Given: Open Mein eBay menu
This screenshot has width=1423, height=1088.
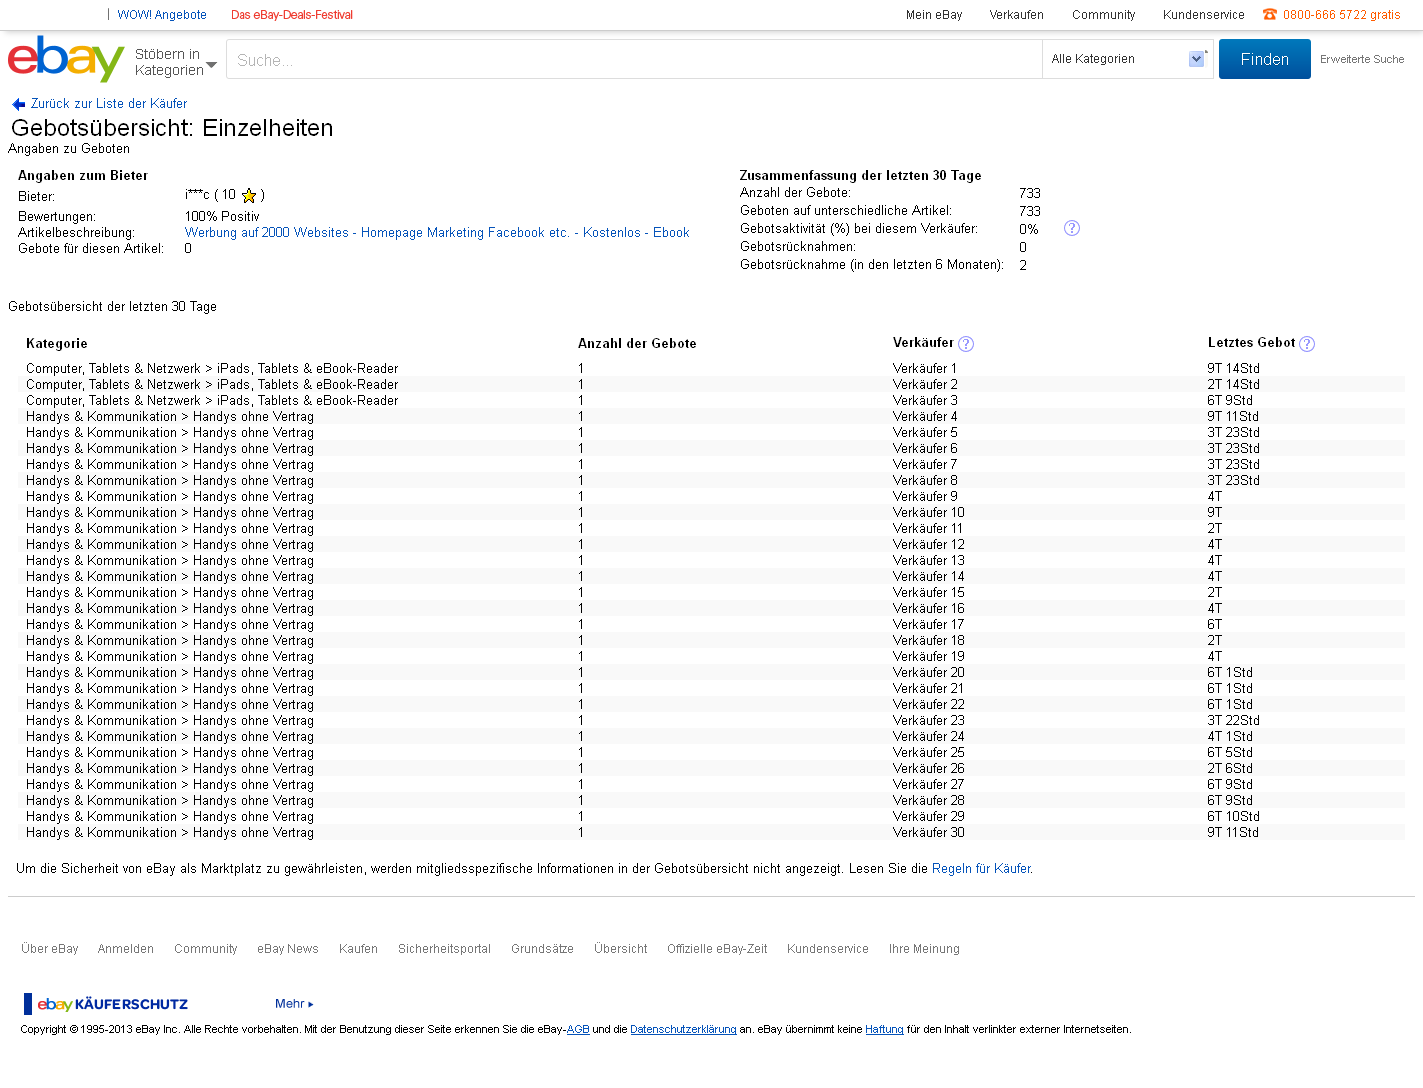Looking at the screenshot, I should click(x=934, y=15).
